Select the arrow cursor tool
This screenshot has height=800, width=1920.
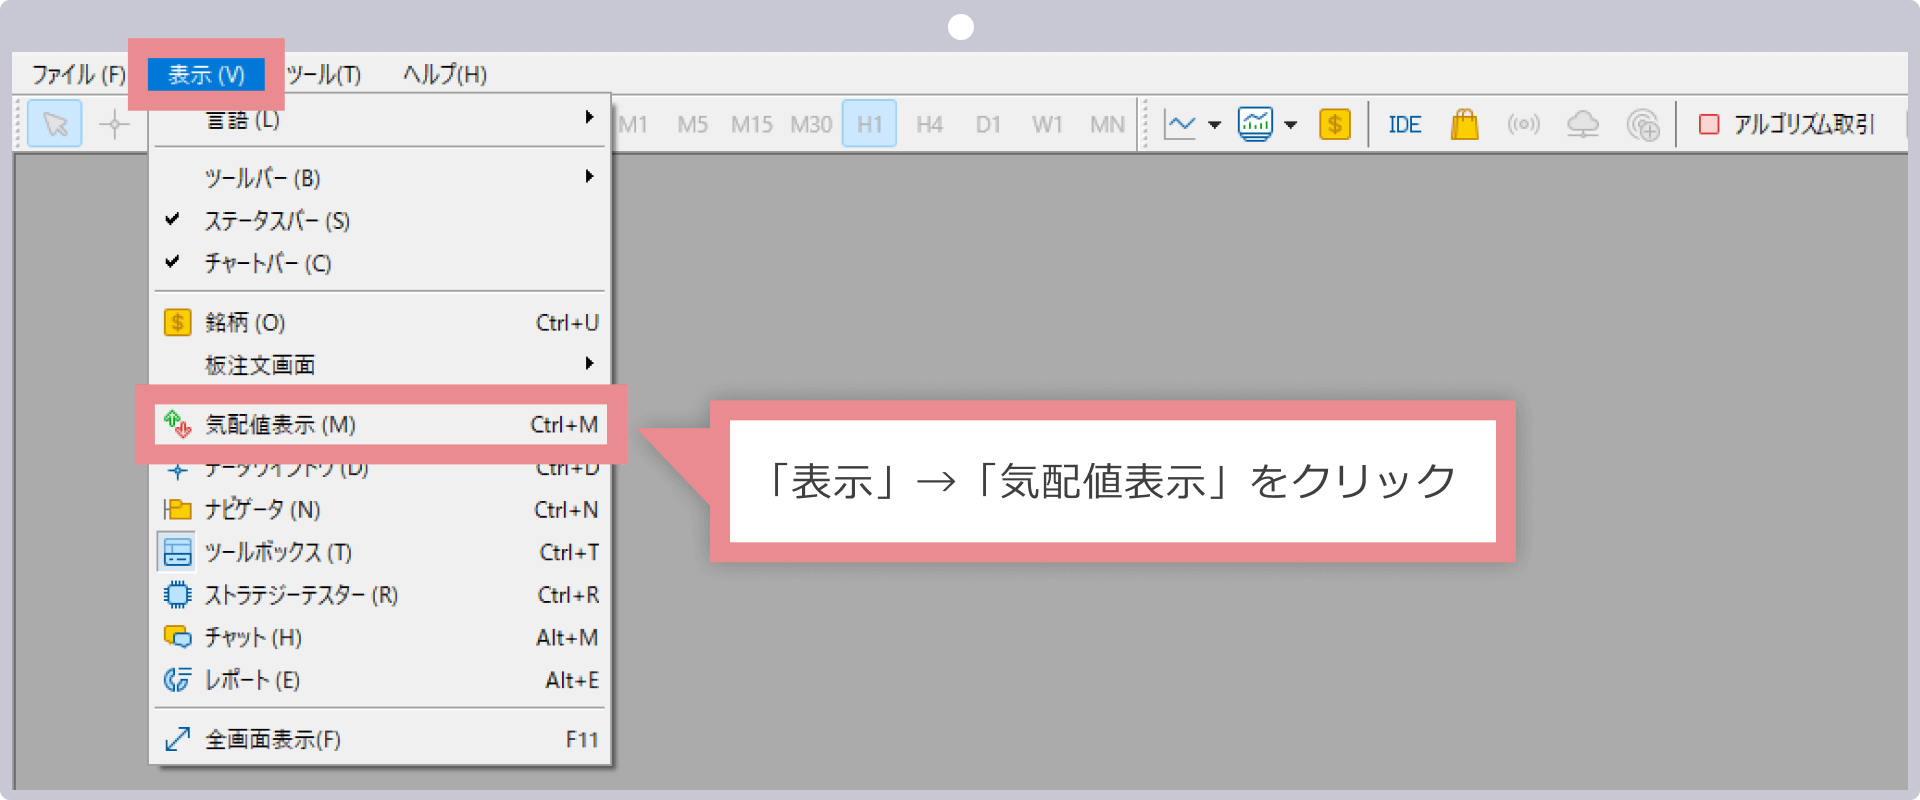55,124
